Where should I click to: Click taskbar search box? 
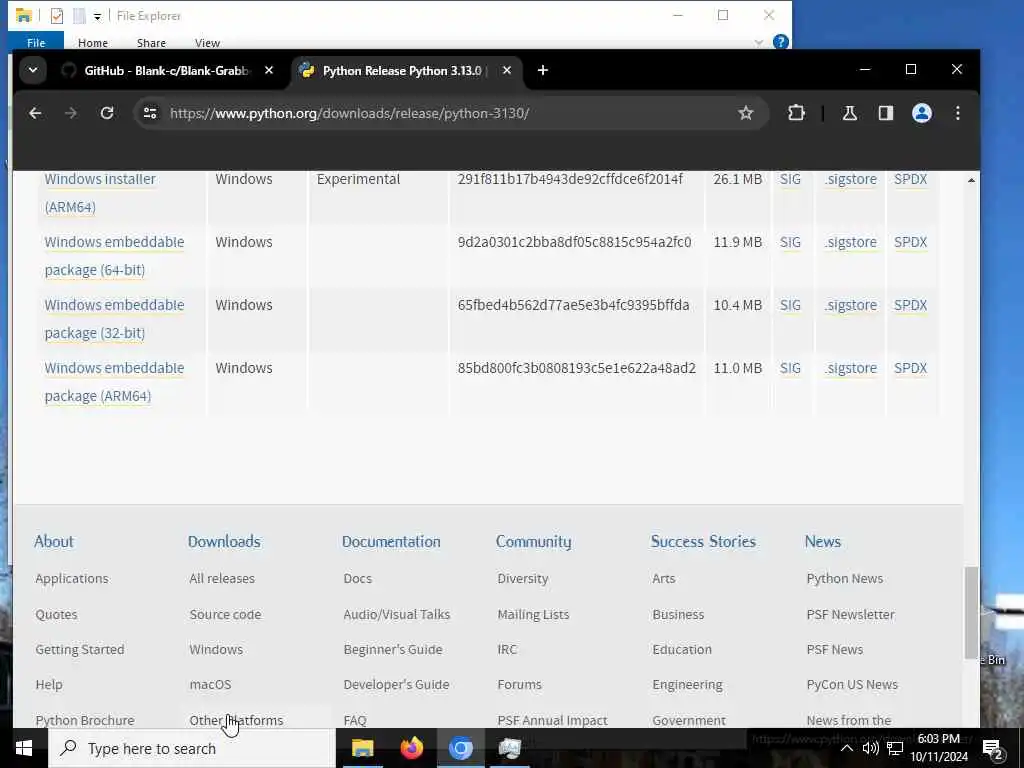[x=192, y=748]
